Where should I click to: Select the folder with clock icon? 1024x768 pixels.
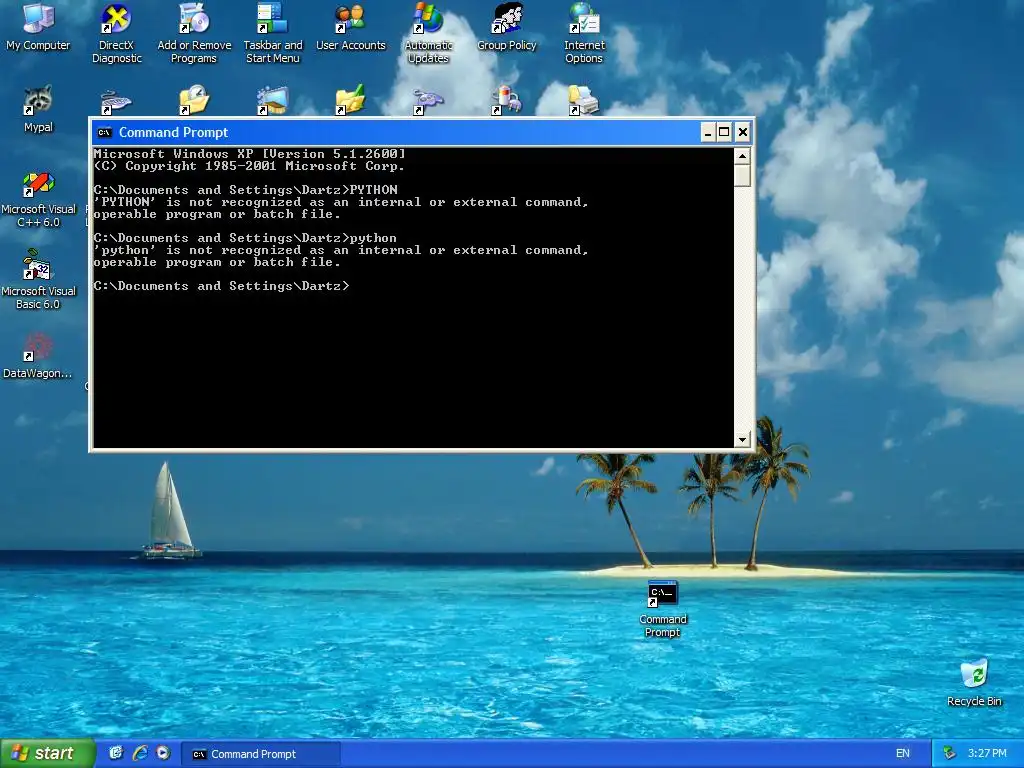point(194,100)
